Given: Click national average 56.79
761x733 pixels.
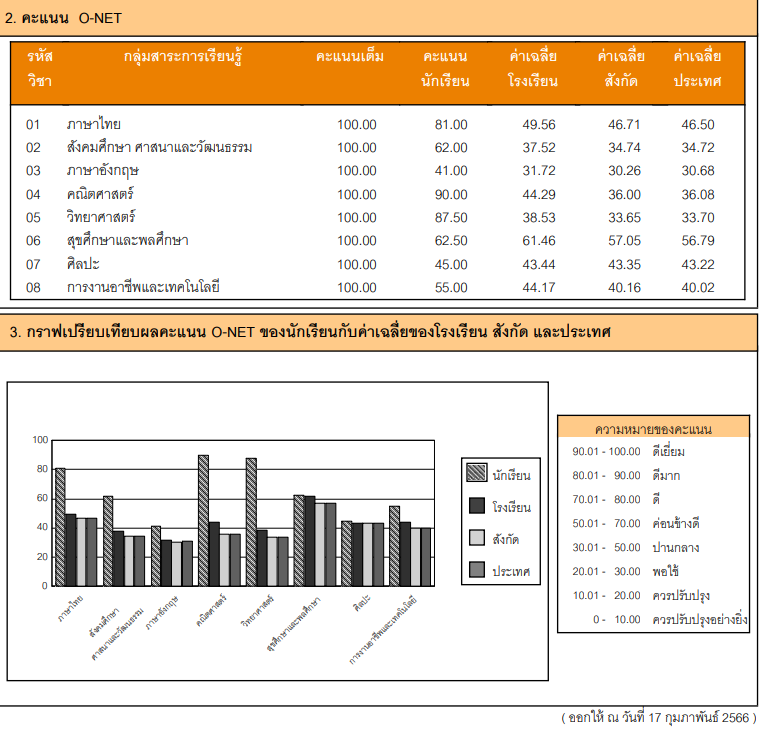Looking at the screenshot, I should pos(698,241).
